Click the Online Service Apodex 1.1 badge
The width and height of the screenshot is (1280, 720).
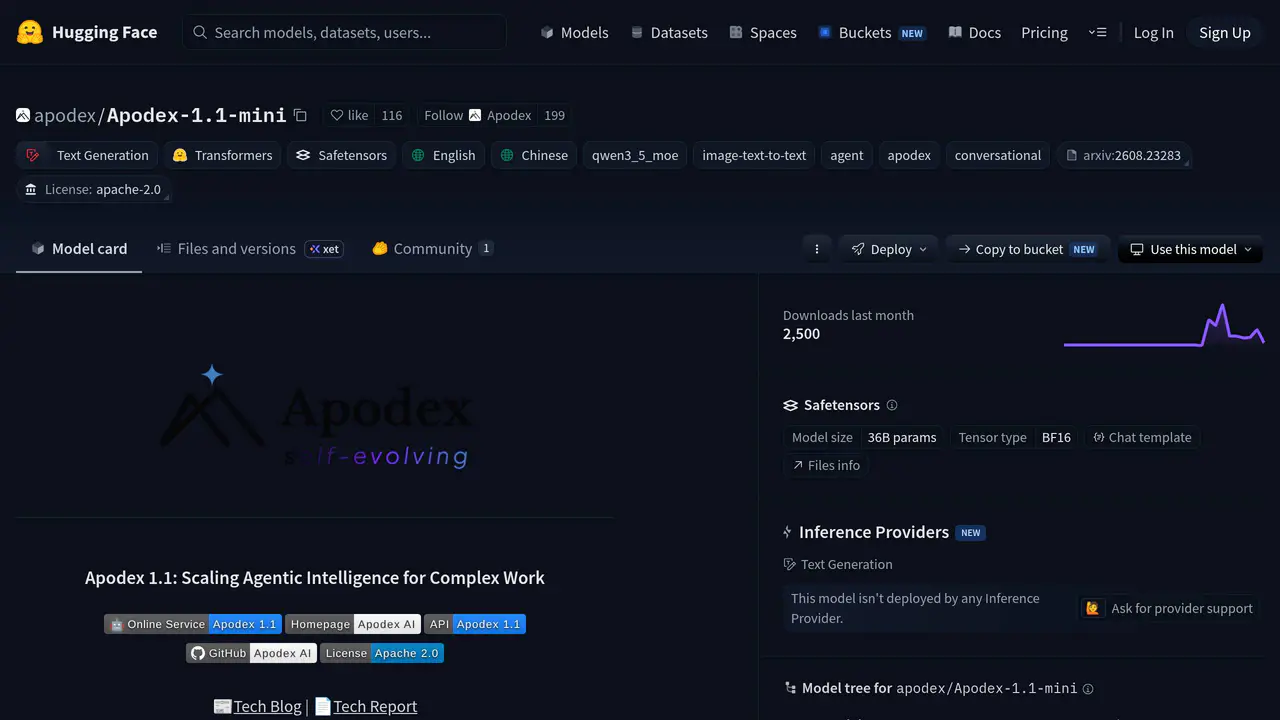tap(194, 624)
